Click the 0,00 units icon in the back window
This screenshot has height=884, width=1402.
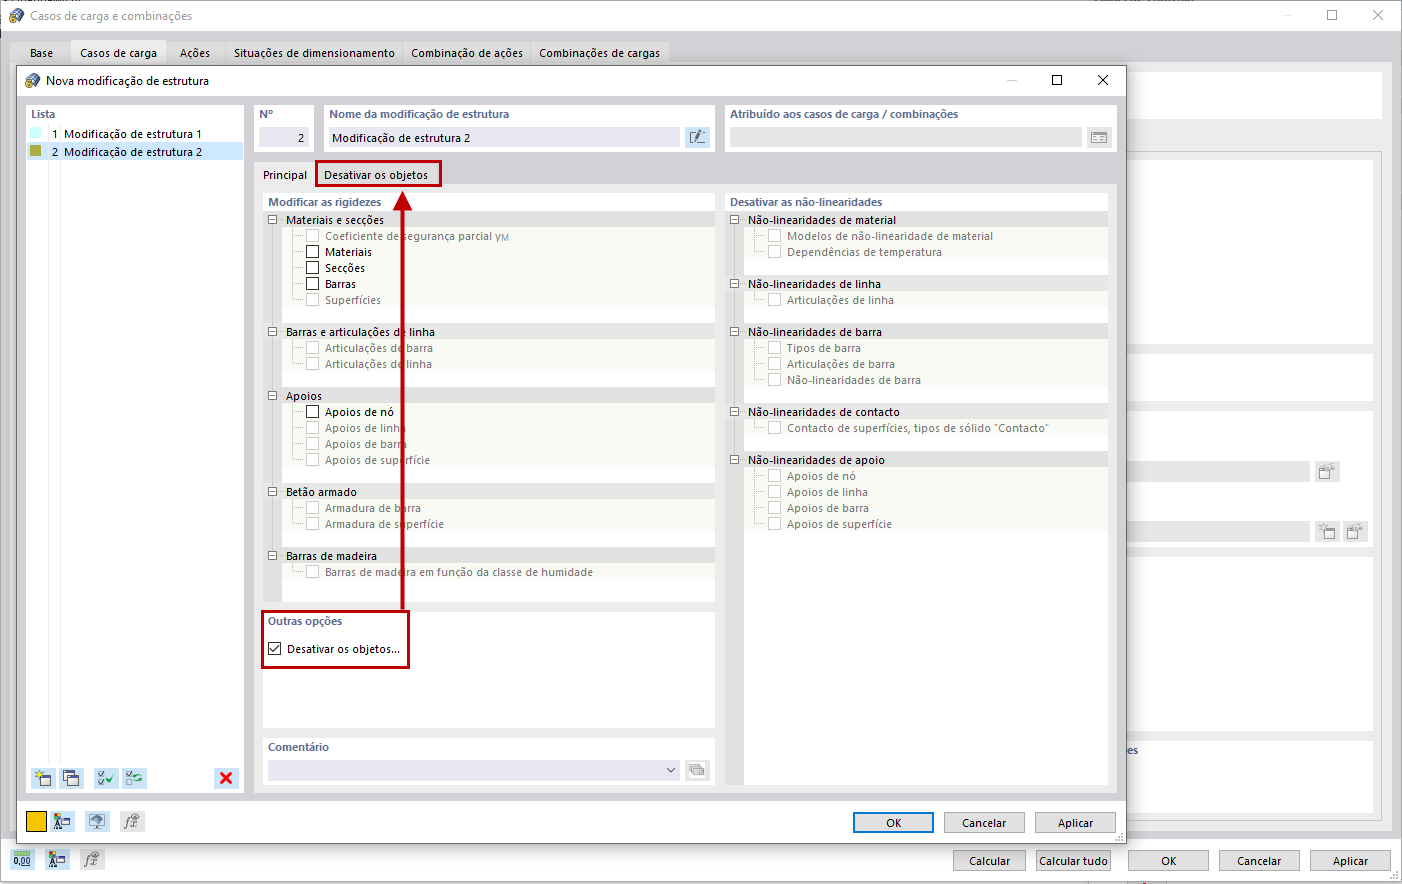pos(22,860)
